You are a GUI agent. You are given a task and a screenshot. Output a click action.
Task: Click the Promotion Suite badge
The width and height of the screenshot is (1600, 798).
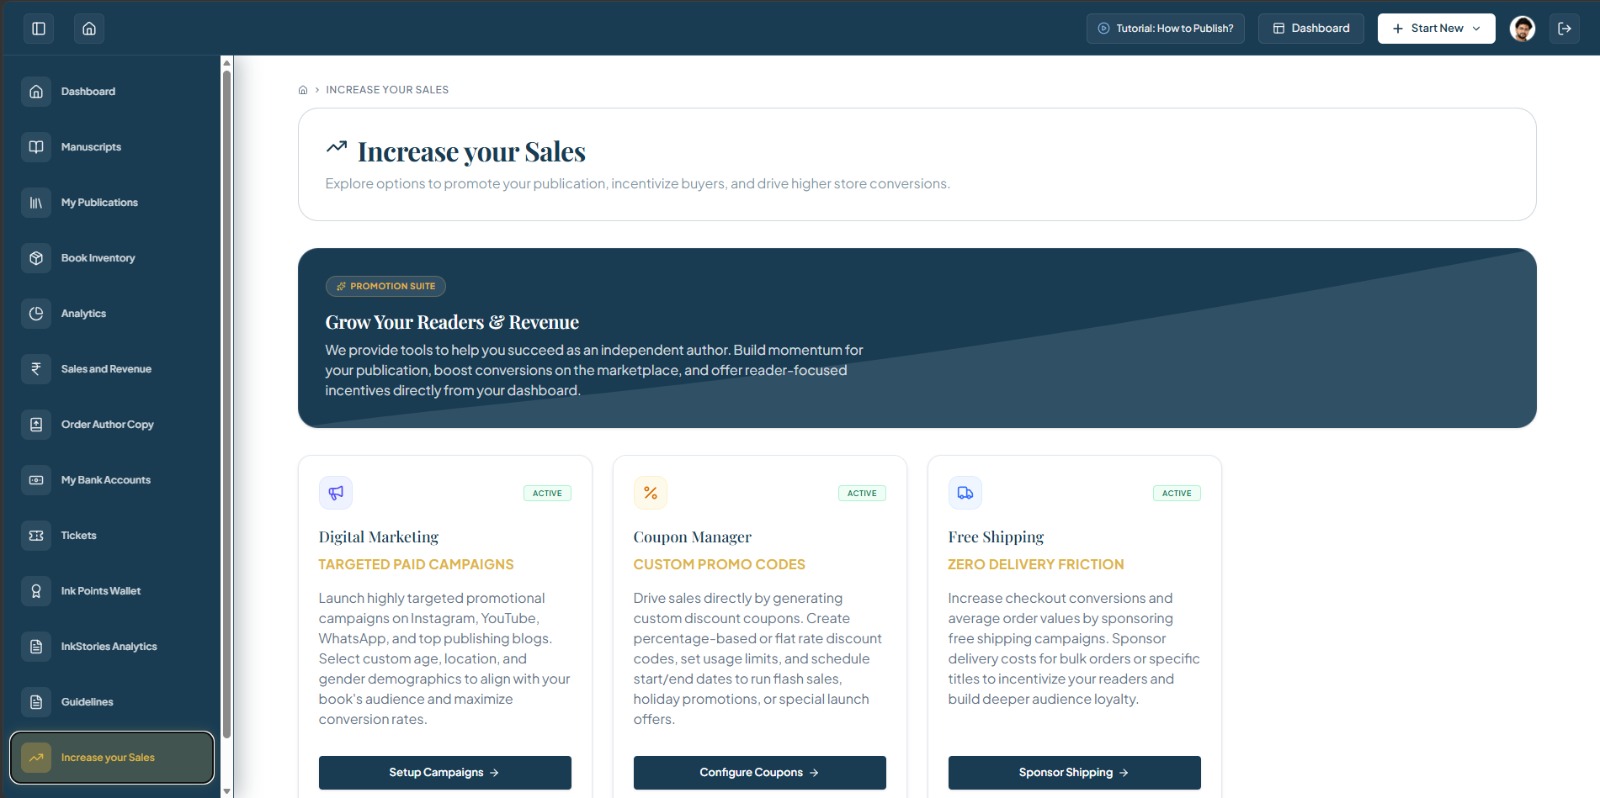386,286
